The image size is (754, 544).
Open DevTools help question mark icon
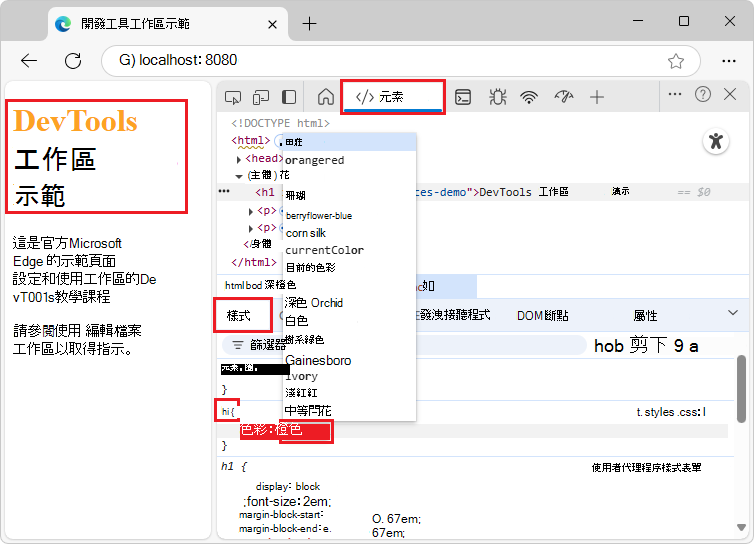[x=703, y=94]
